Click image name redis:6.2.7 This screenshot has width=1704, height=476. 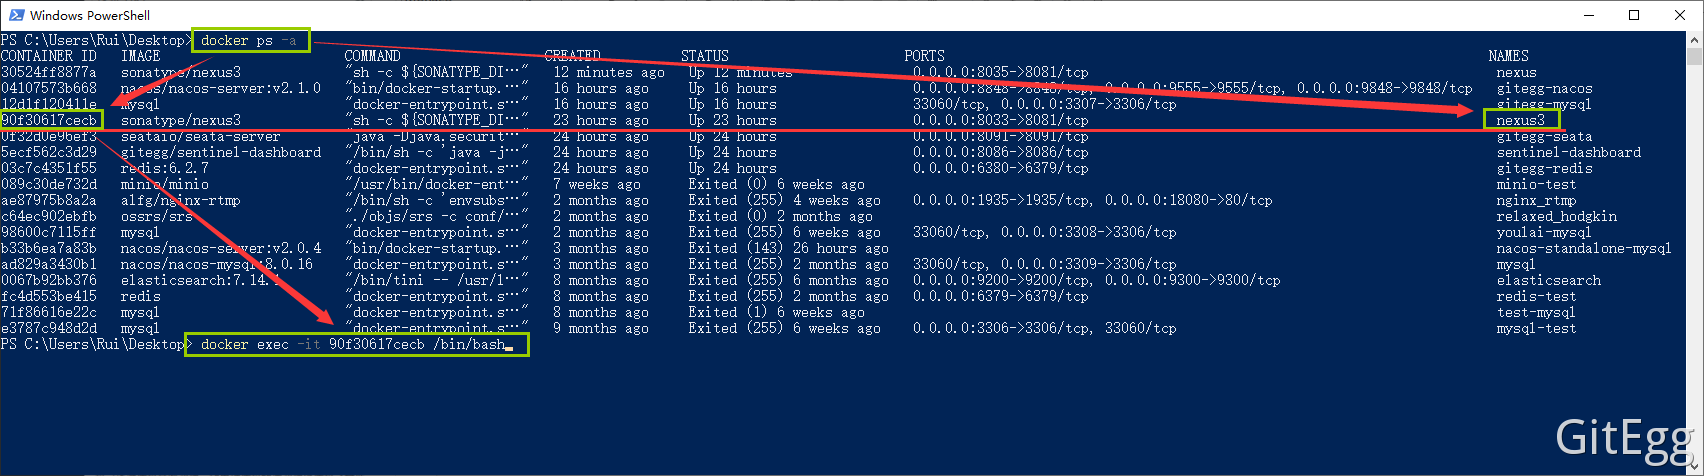coord(165,168)
